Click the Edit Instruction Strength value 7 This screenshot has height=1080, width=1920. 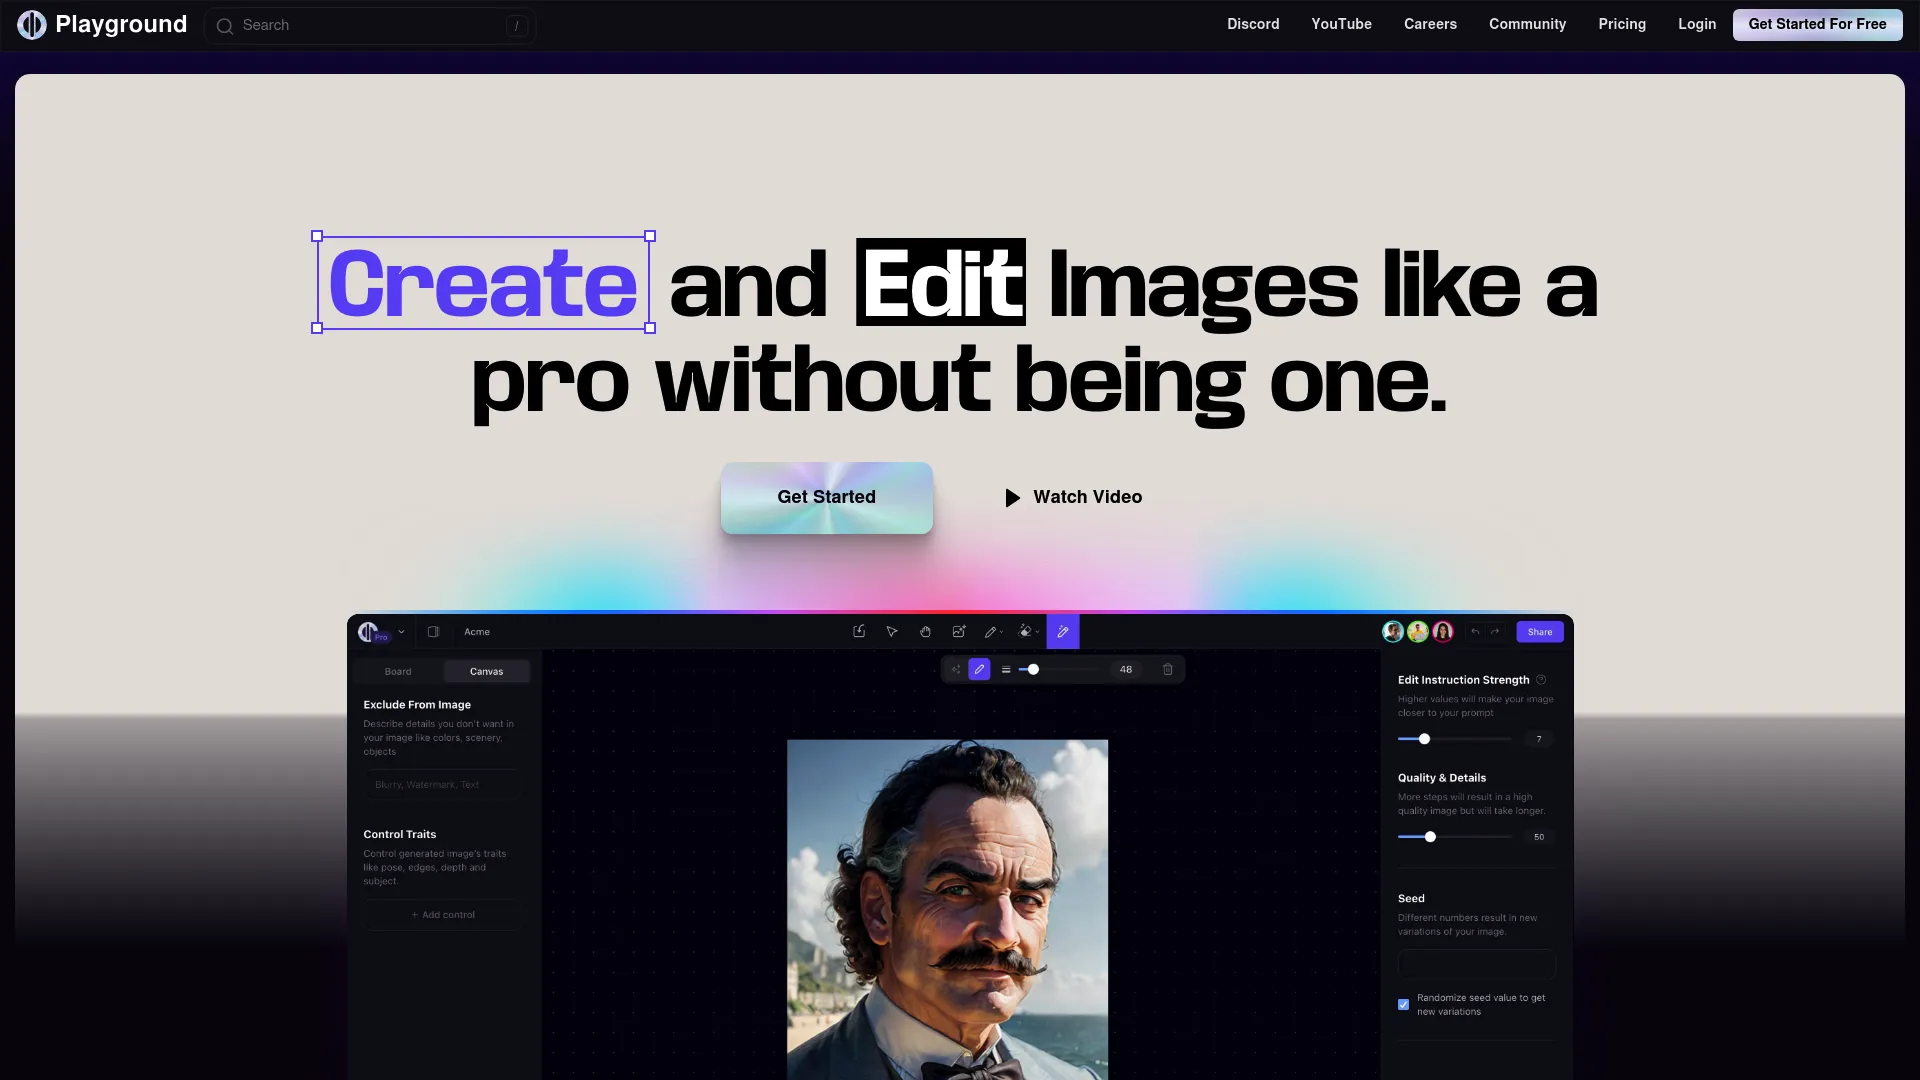[1539, 739]
